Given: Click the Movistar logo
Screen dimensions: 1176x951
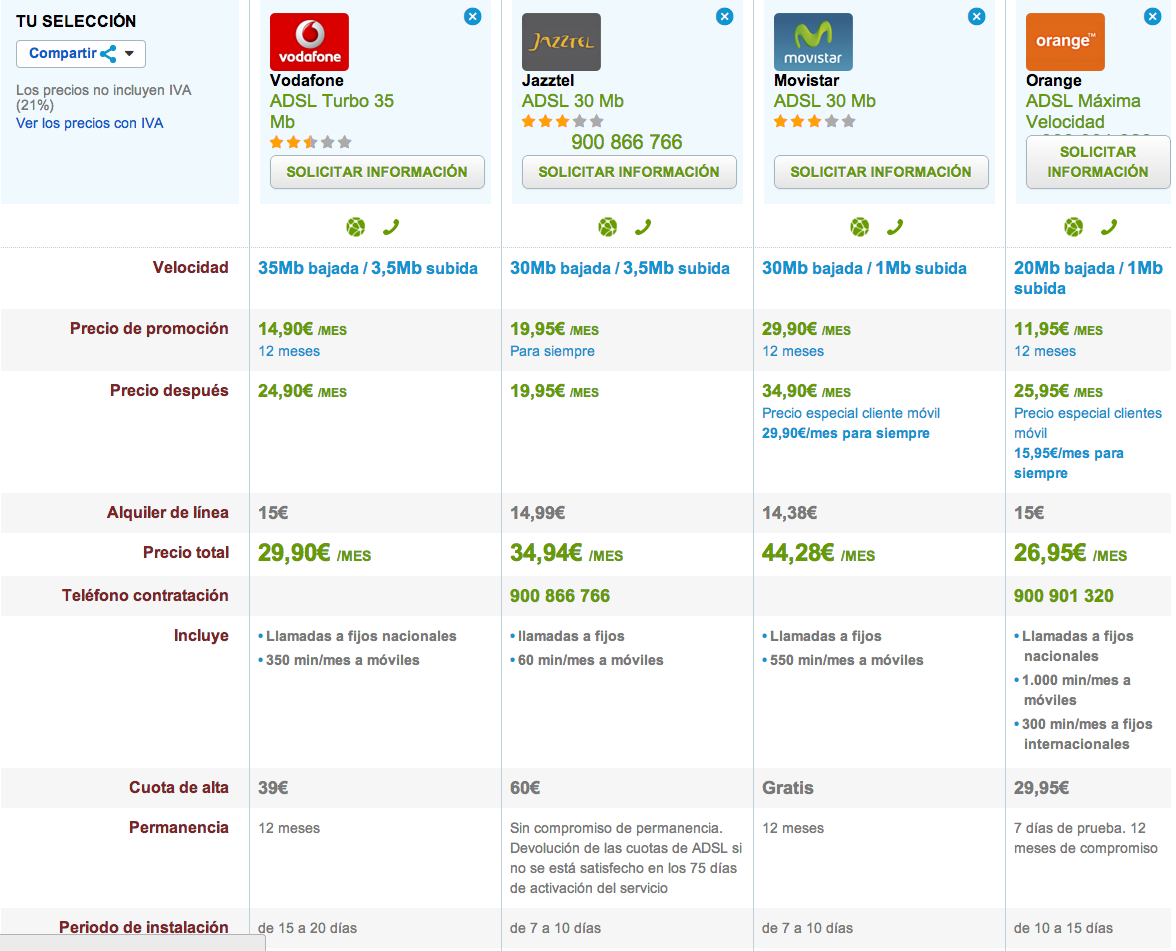Looking at the screenshot, I should tap(813, 42).
